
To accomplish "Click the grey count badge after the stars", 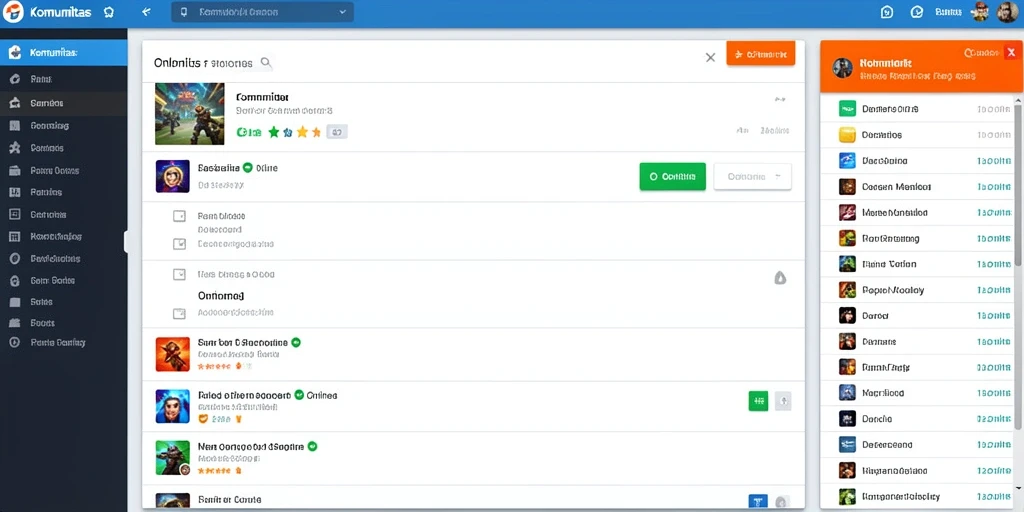I will point(336,133).
